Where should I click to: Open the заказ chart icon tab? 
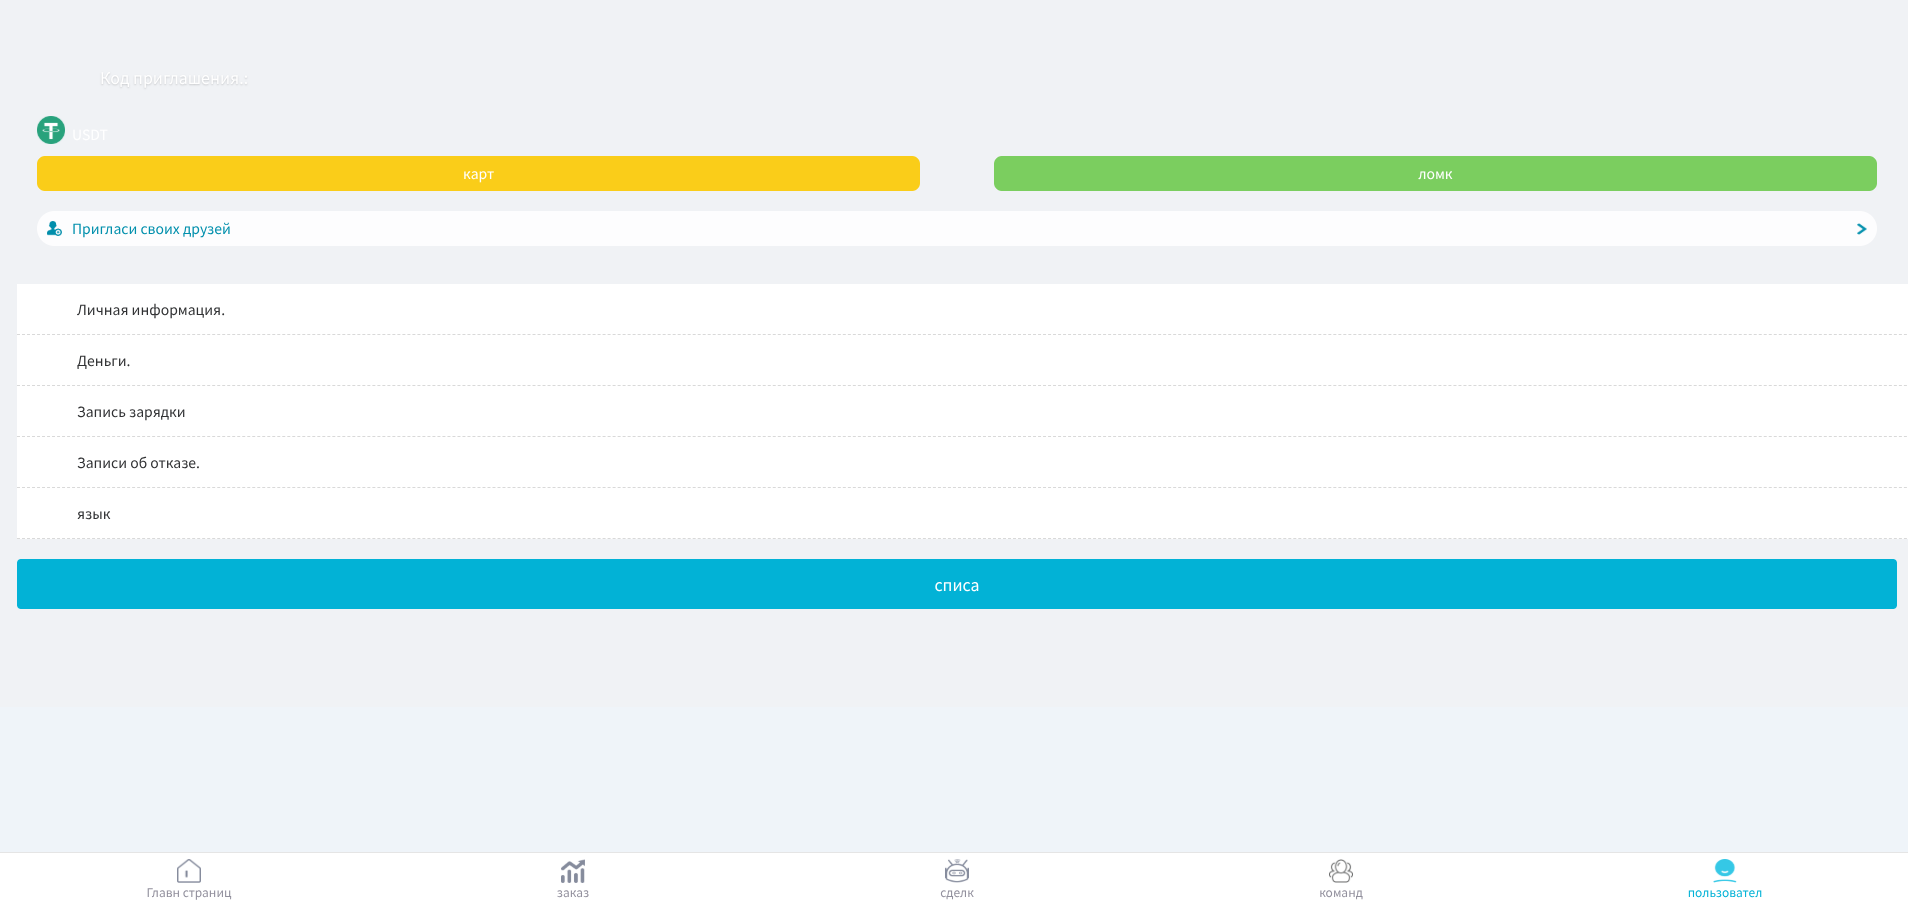click(573, 871)
